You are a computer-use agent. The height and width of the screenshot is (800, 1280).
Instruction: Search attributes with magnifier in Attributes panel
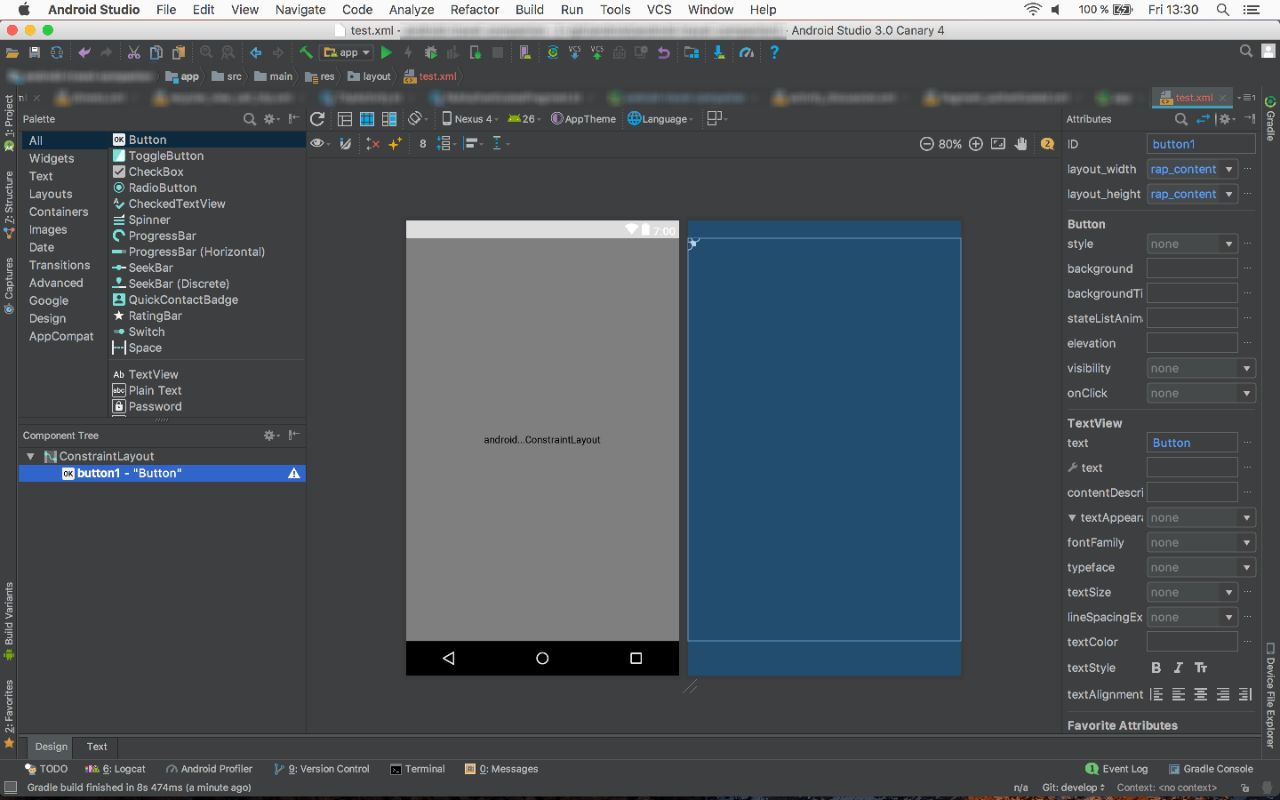point(1181,119)
